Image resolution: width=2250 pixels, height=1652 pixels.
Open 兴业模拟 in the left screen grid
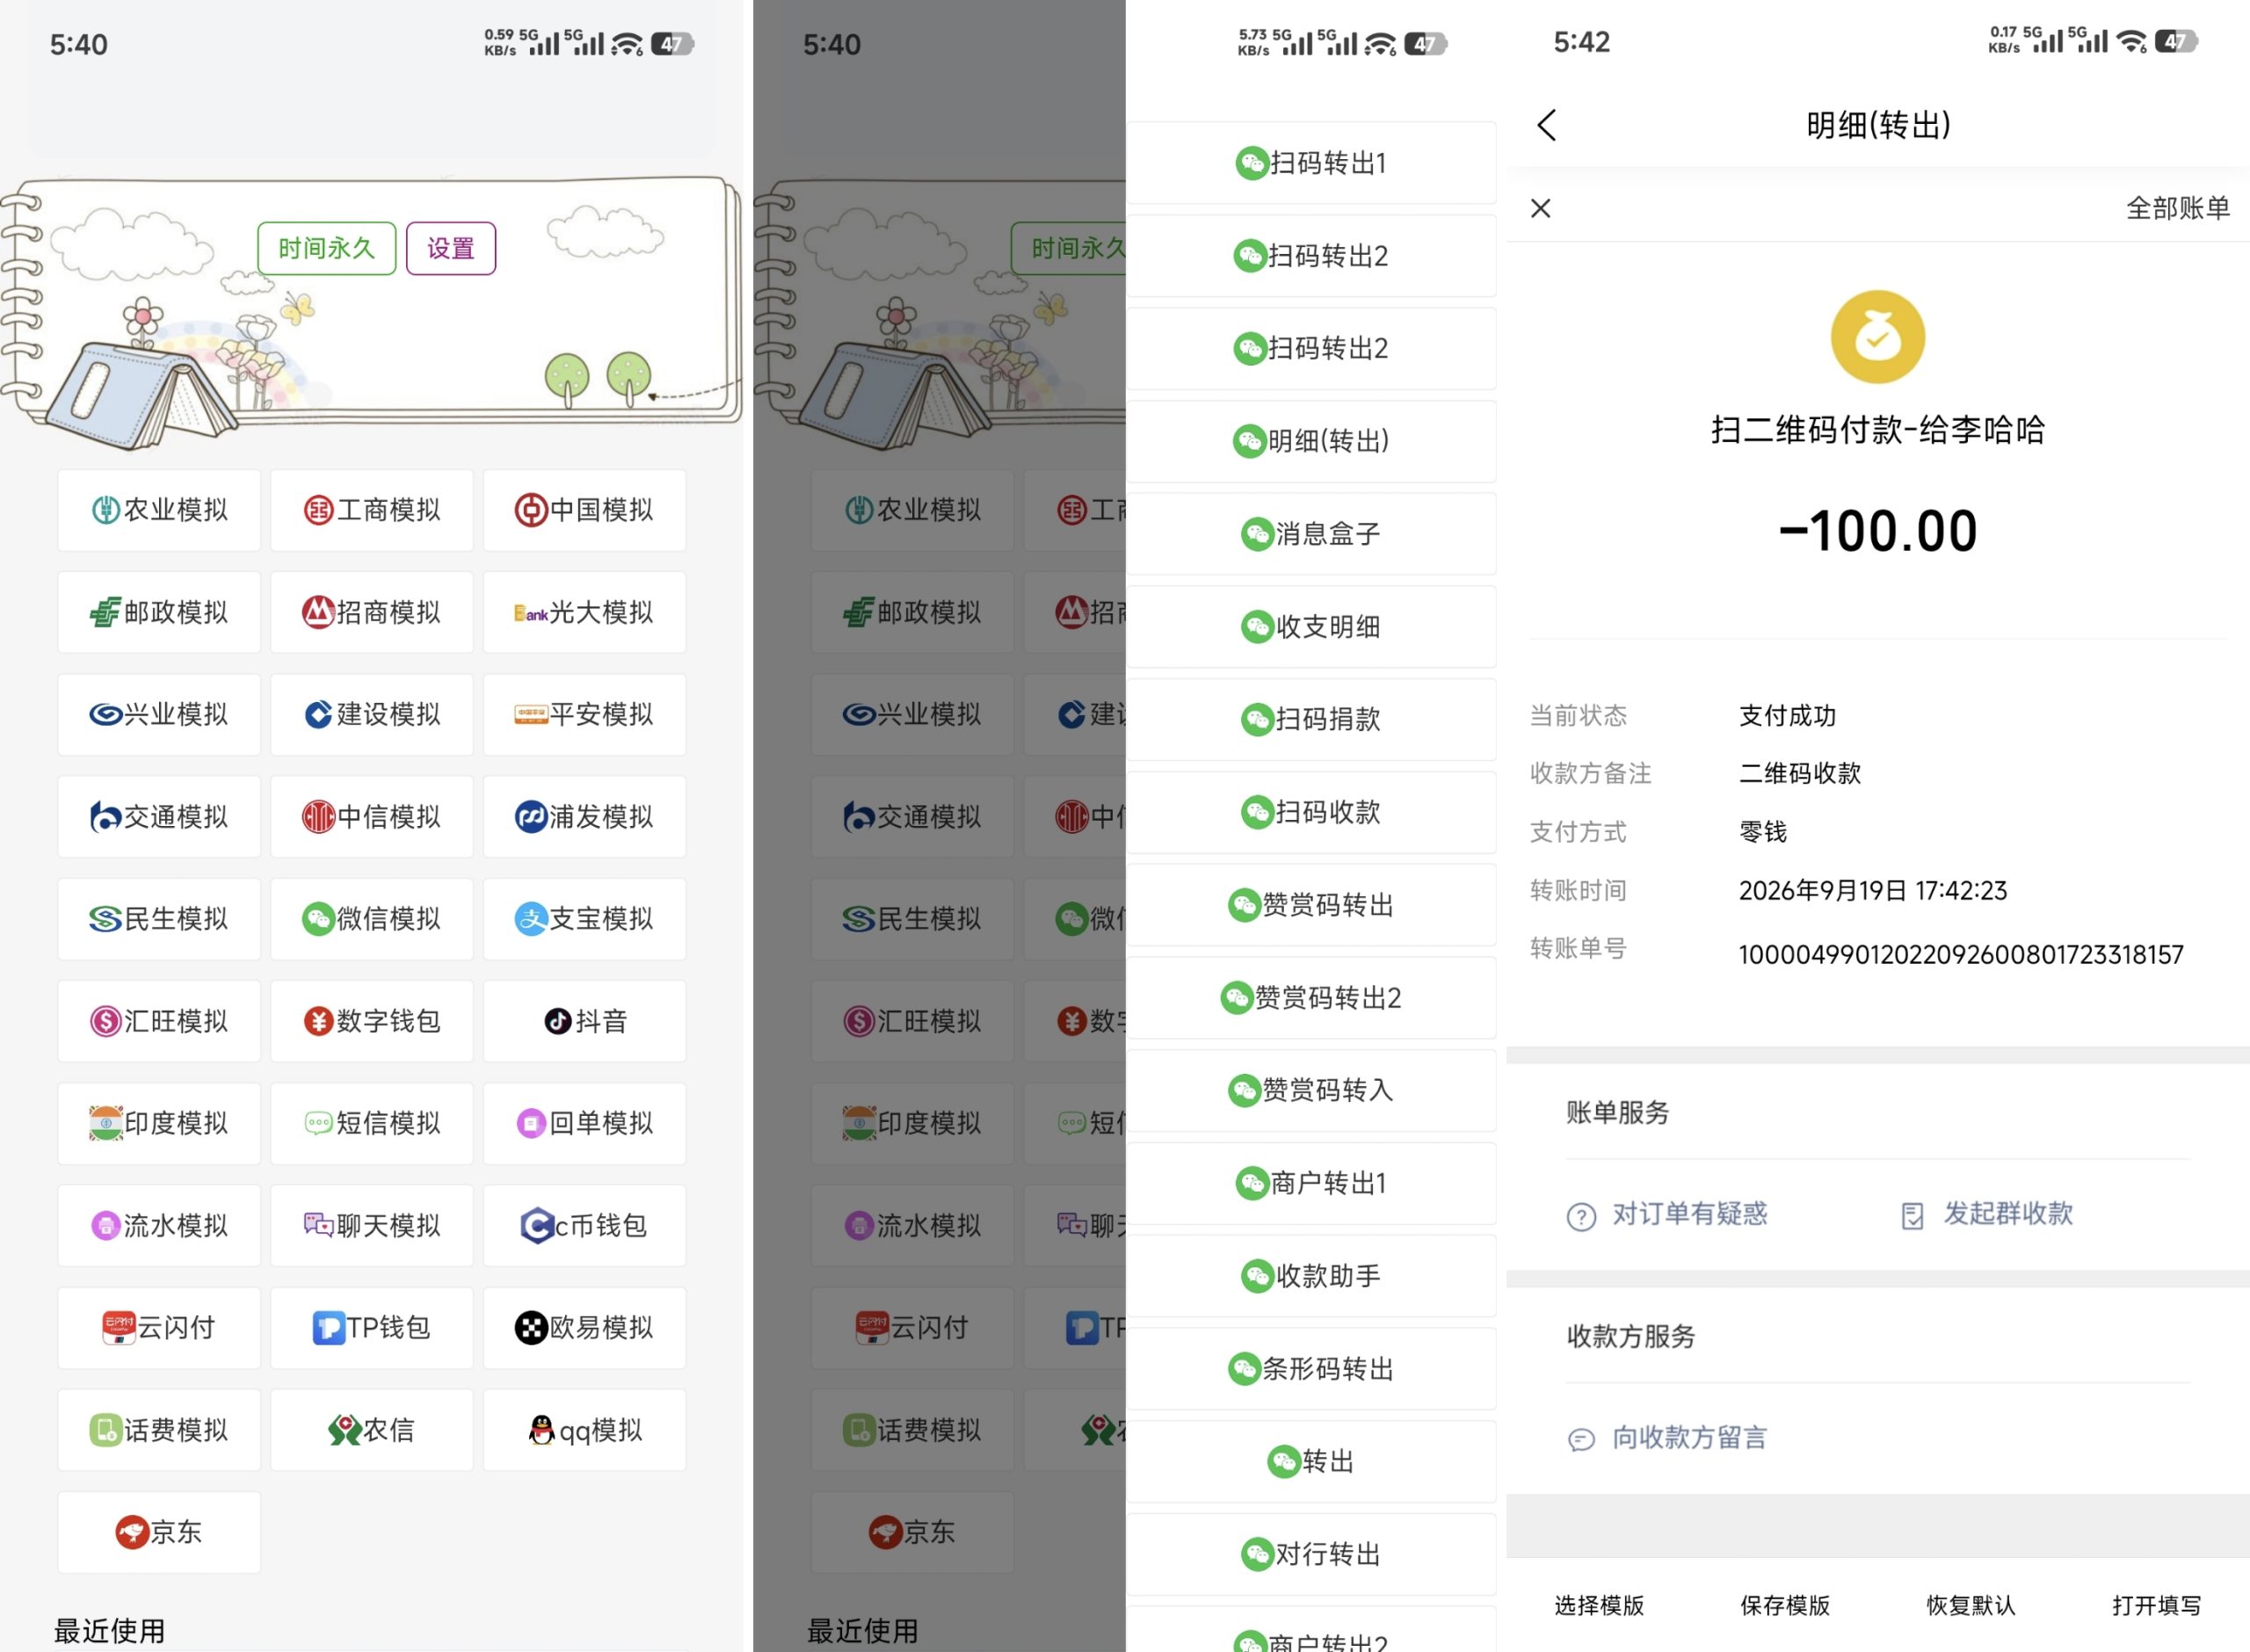coord(159,714)
